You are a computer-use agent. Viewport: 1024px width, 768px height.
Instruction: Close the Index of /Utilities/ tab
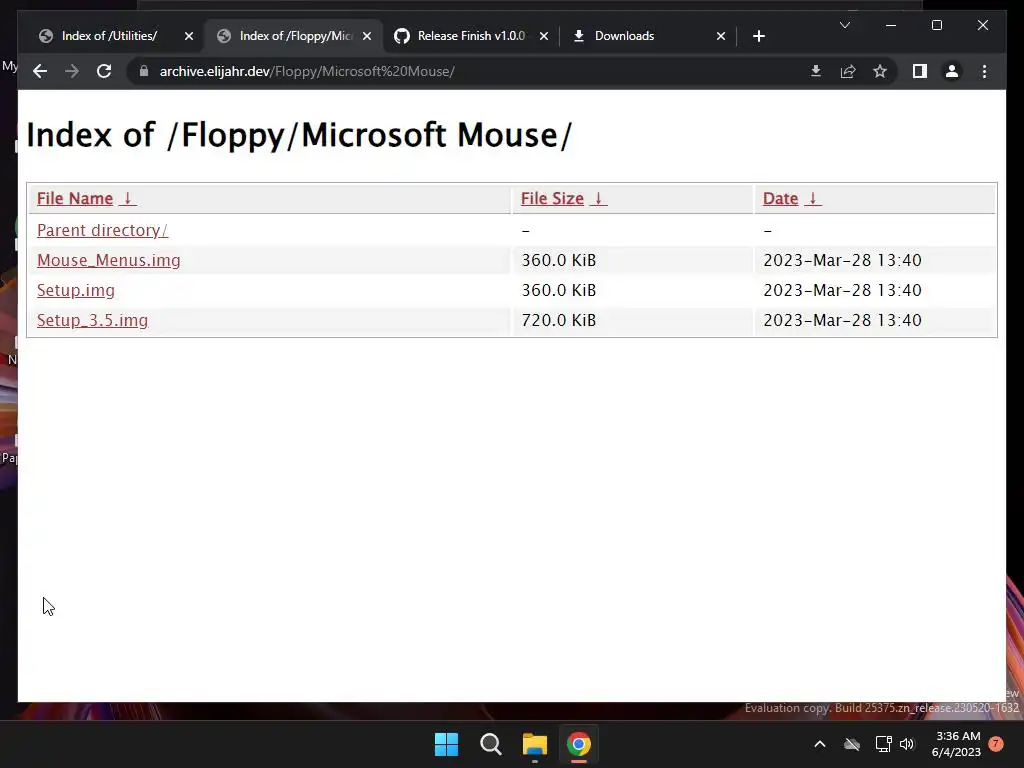[189, 36]
